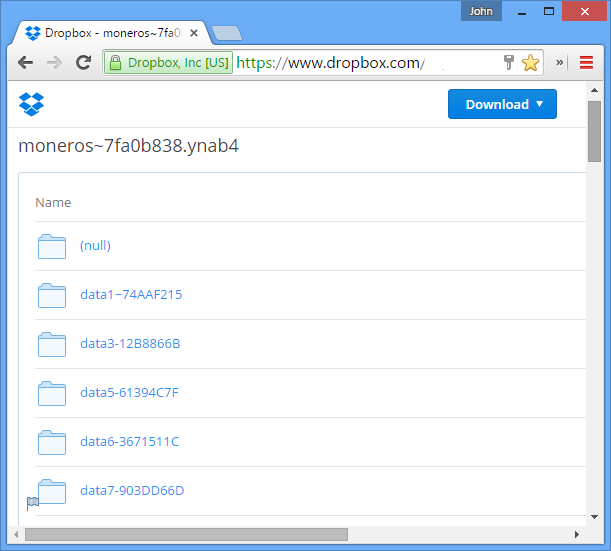Click the folder icon beside data3-12B8866B
The width and height of the screenshot is (611, 551).
(52, 344)
